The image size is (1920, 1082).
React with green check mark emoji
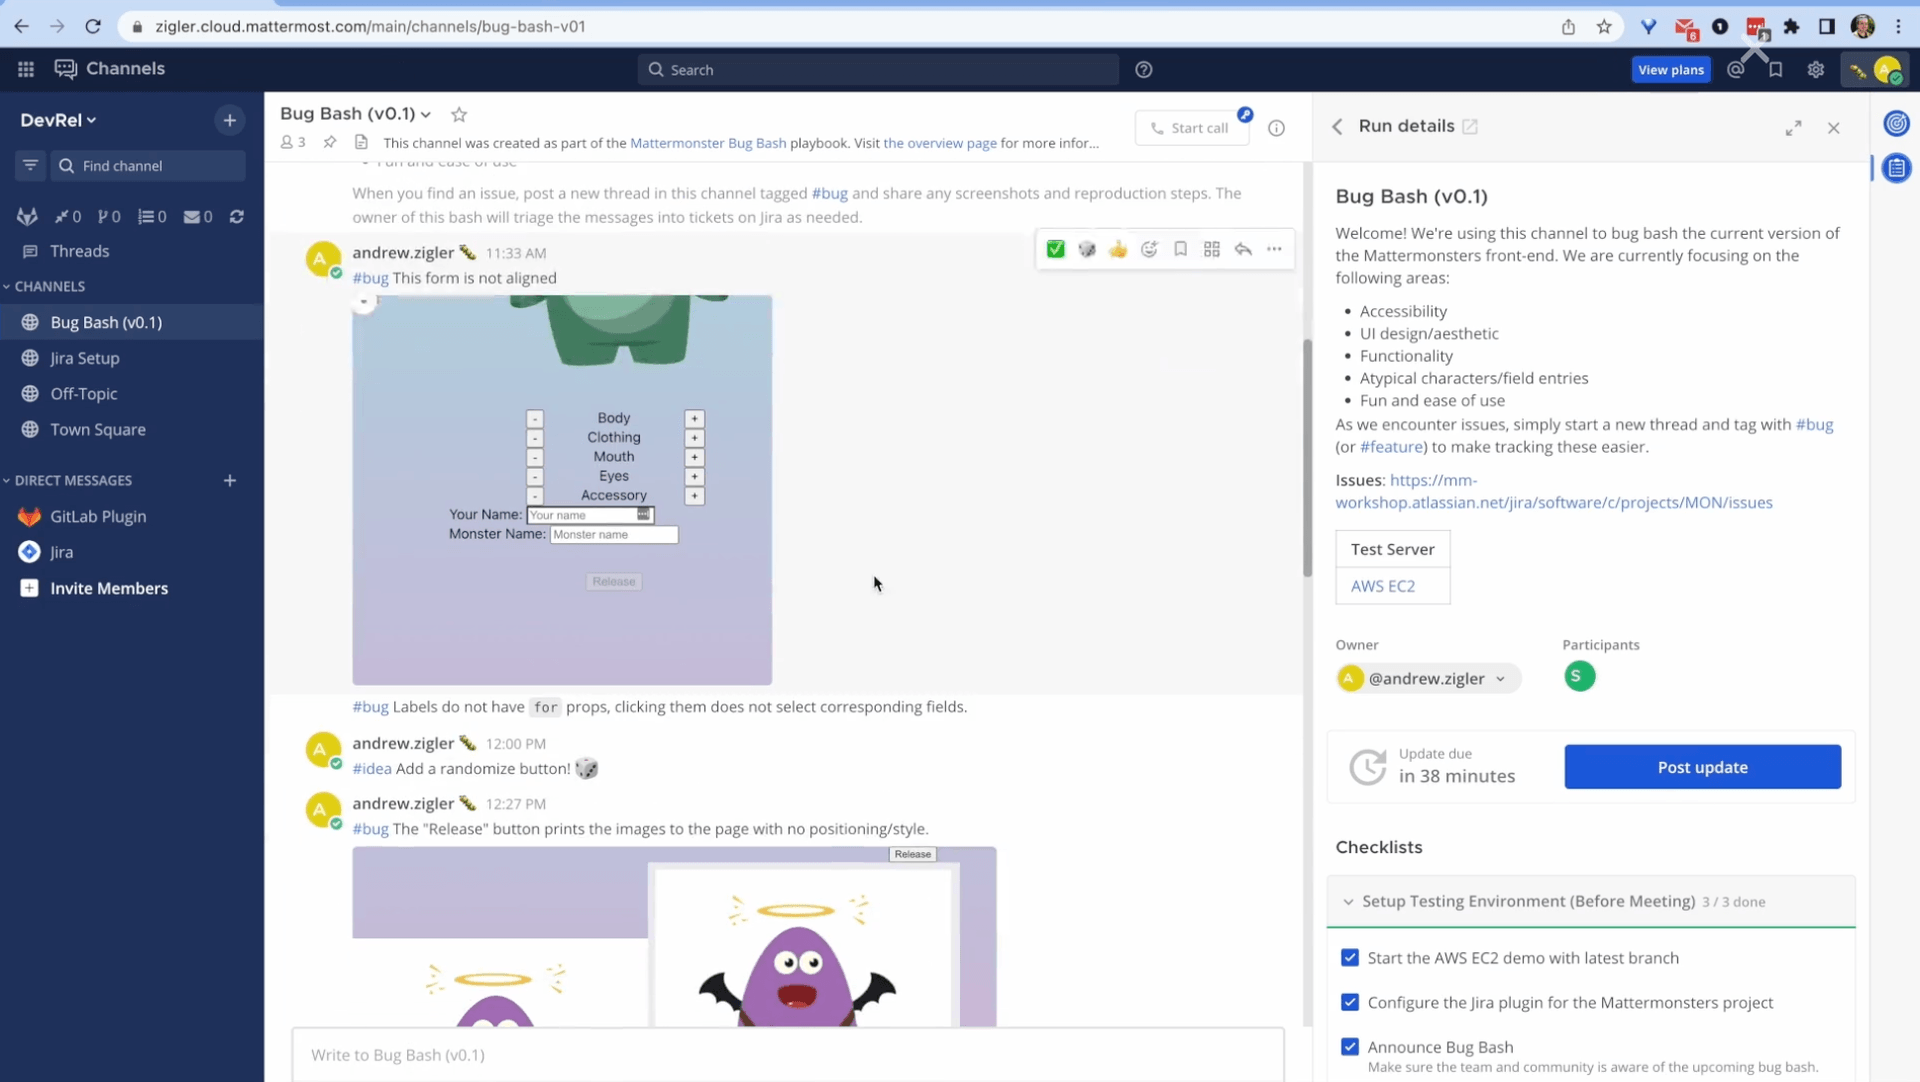coord(1056,249)
